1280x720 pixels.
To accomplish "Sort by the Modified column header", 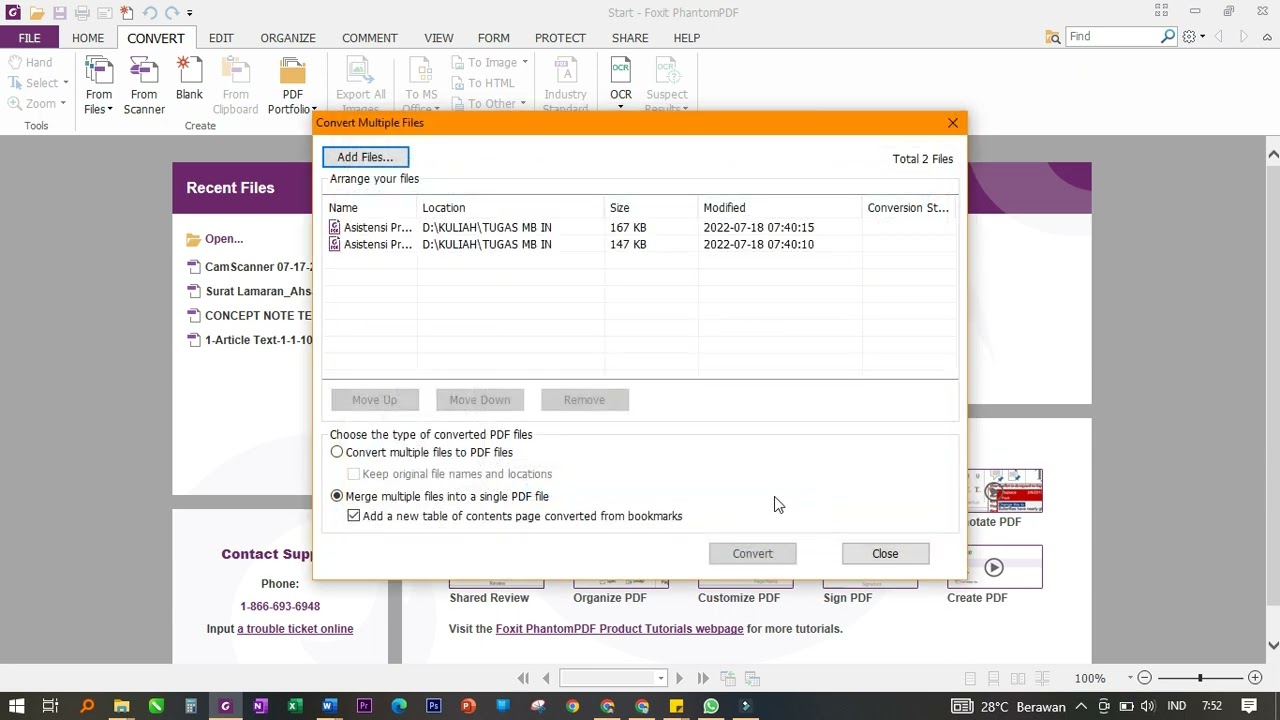I will tap(778, 208).
